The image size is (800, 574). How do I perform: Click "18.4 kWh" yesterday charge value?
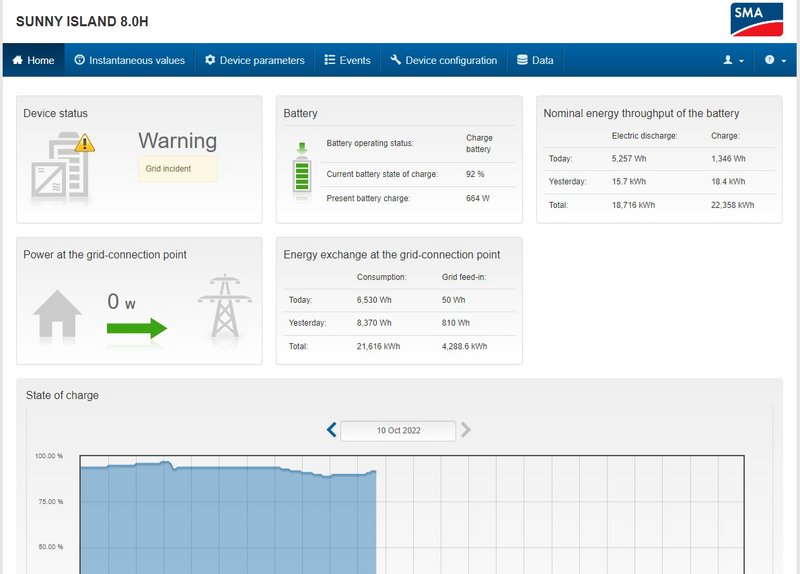pos(728,182)
